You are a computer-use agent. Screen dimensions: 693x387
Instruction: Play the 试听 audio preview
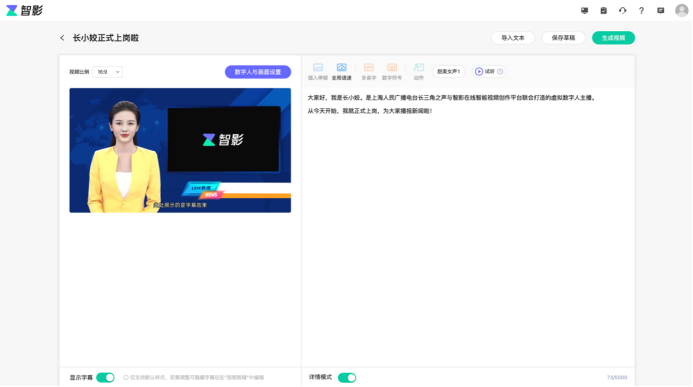(484, 72)
